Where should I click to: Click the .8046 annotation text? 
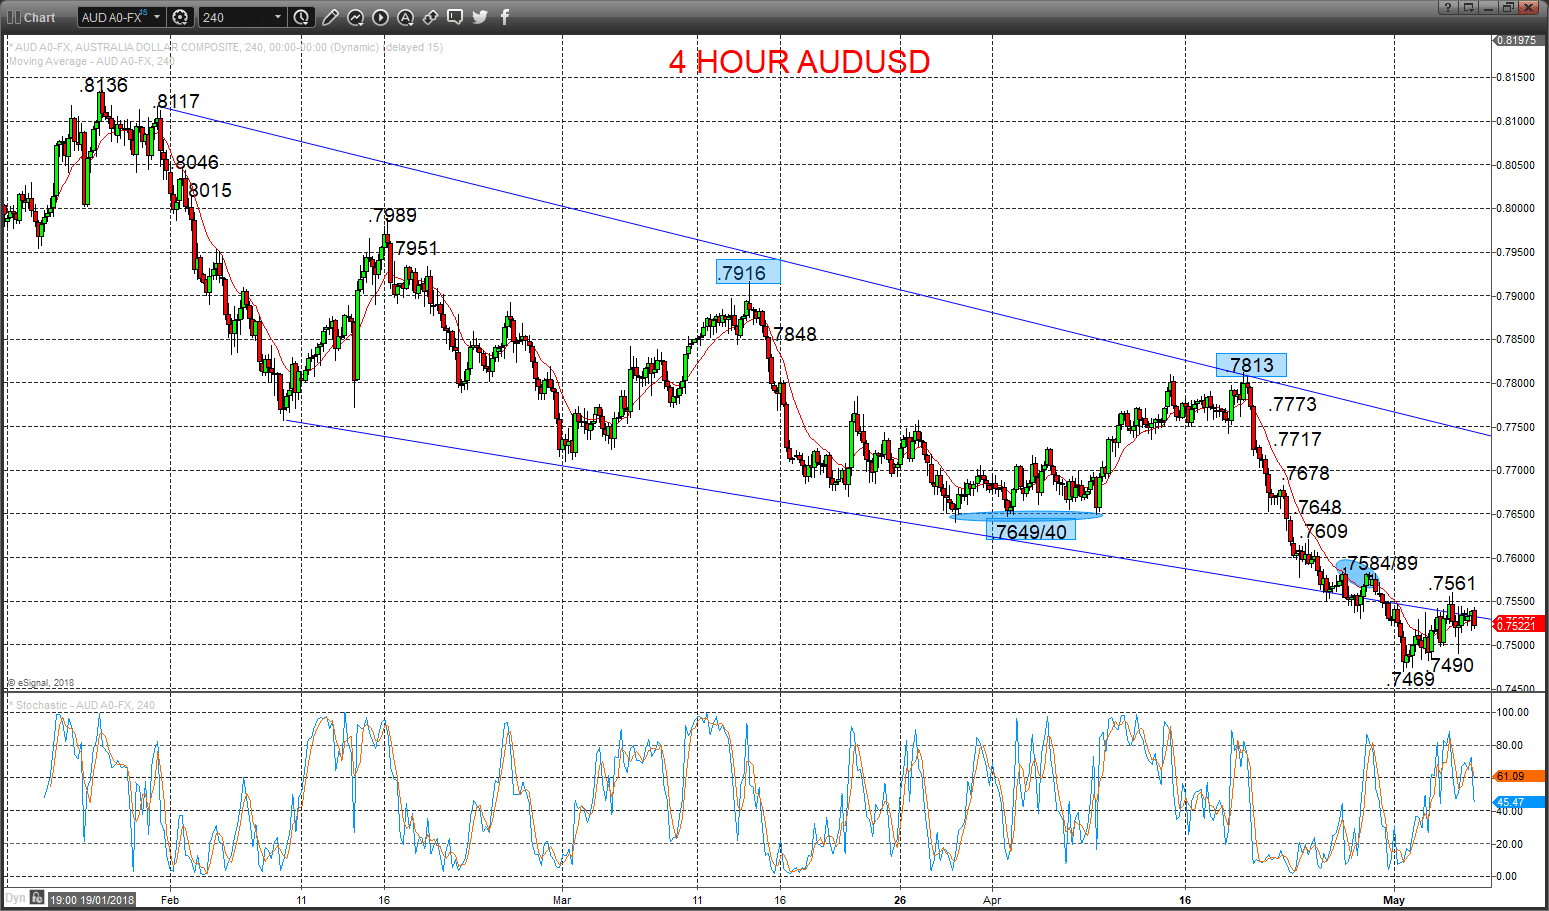[x=195, y=162]
